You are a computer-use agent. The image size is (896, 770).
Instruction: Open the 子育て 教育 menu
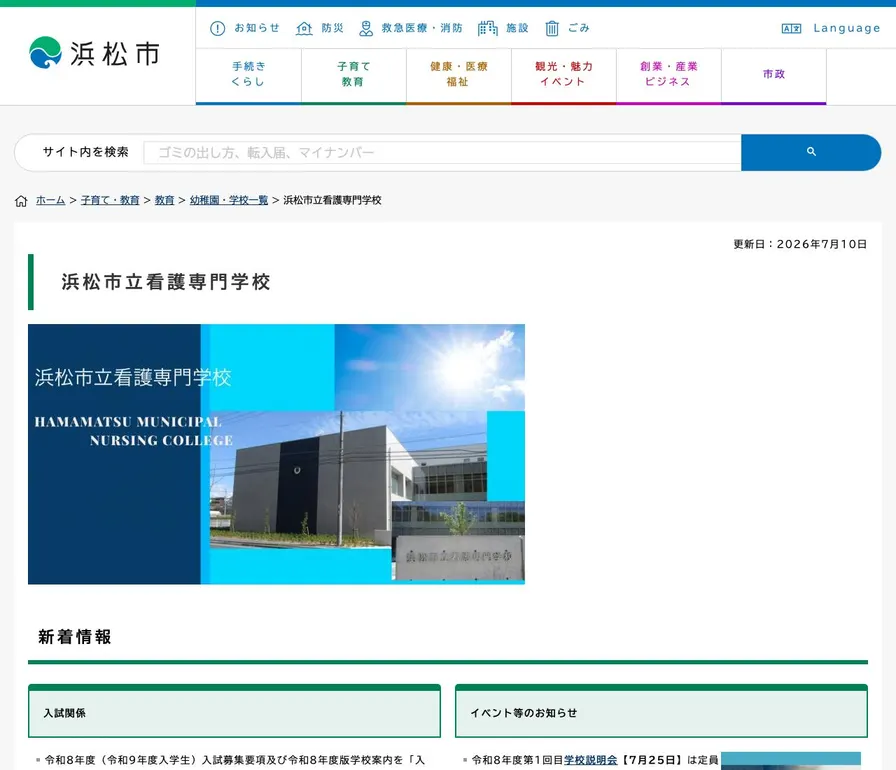click(354, 74)
